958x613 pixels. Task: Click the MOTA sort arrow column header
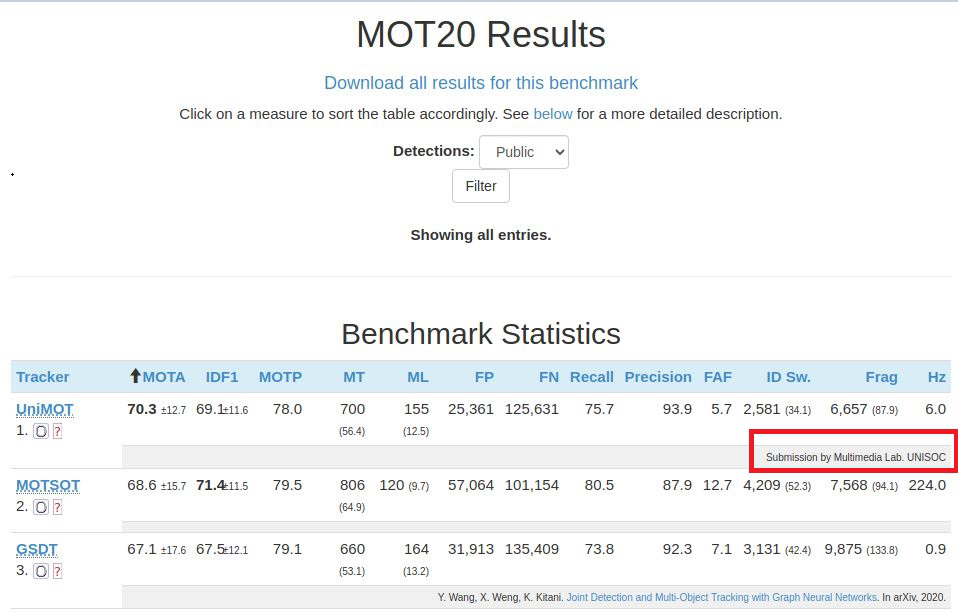tap(158, 376)
